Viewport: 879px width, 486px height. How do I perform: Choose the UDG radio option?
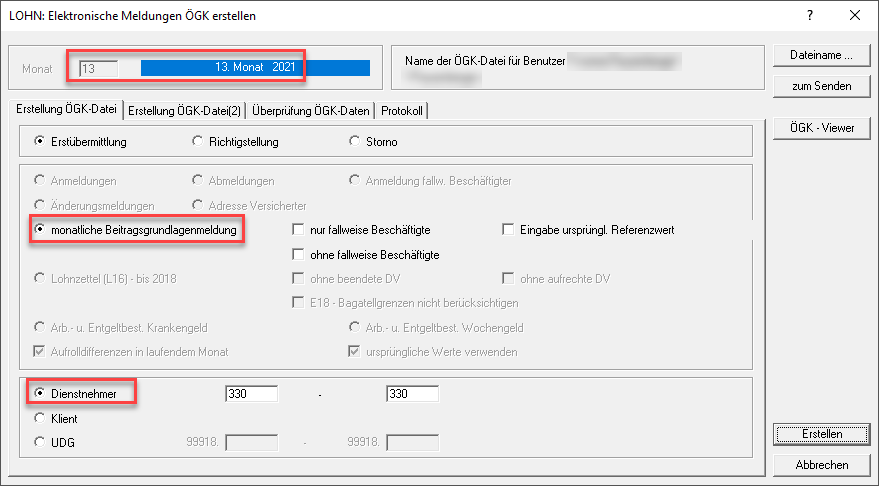click(40, 442)
